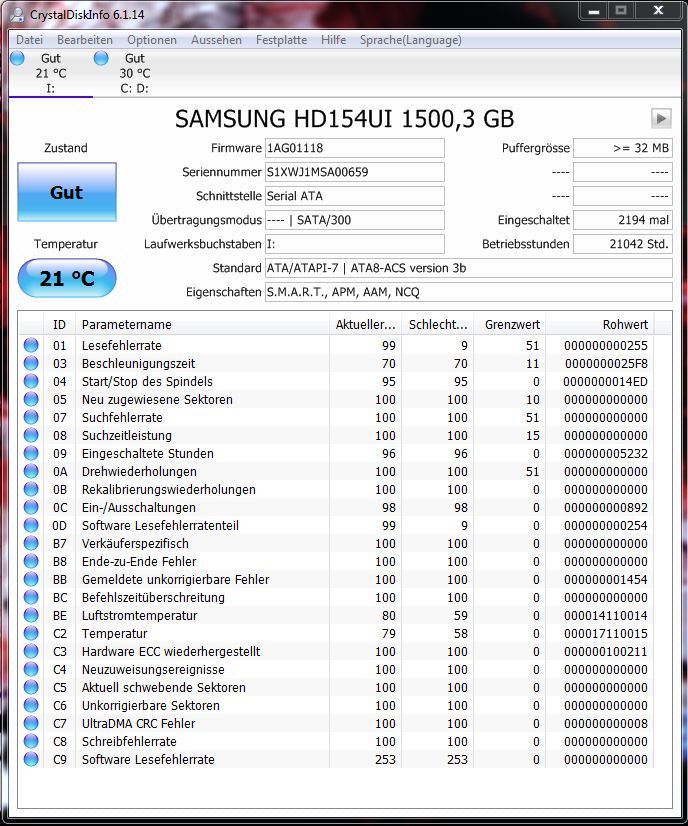Viewport: 688px width, 826px height.
Task: Click the ID column header
Action: click(x=60, y=324)
